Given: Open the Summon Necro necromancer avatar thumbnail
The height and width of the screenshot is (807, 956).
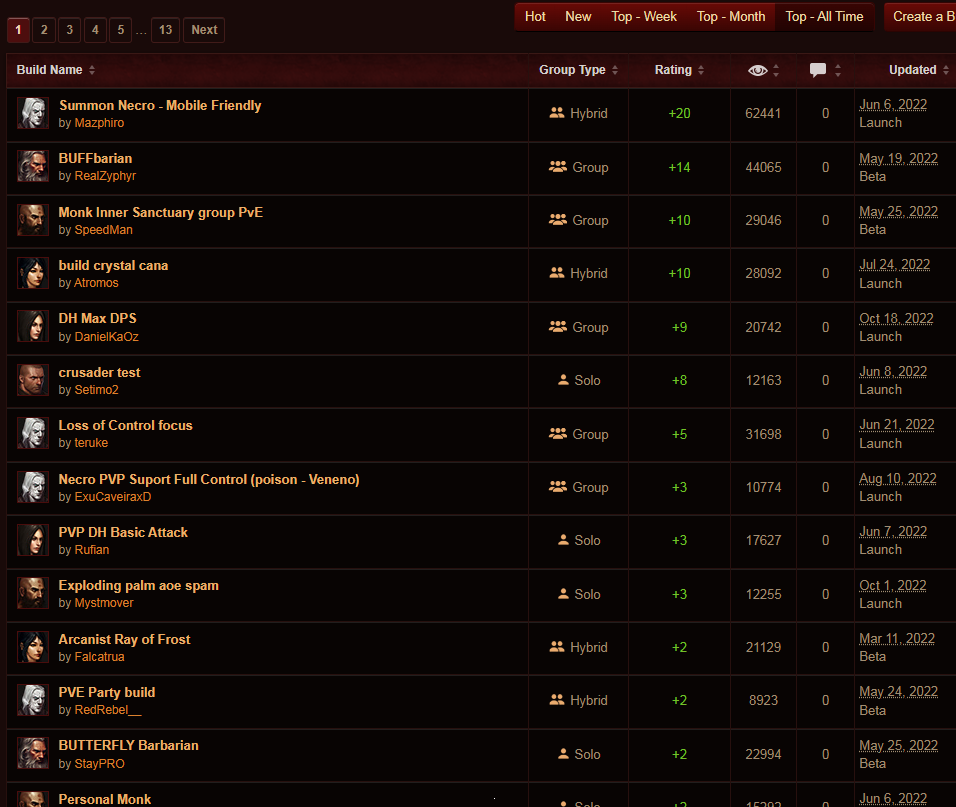Looking at the screenshot, I should [32, 113].
